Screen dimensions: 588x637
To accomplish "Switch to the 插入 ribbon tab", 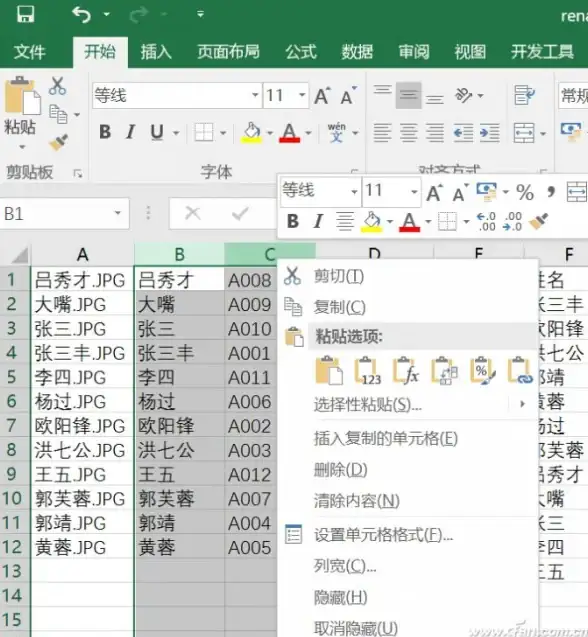I will [x=156, y=52].
